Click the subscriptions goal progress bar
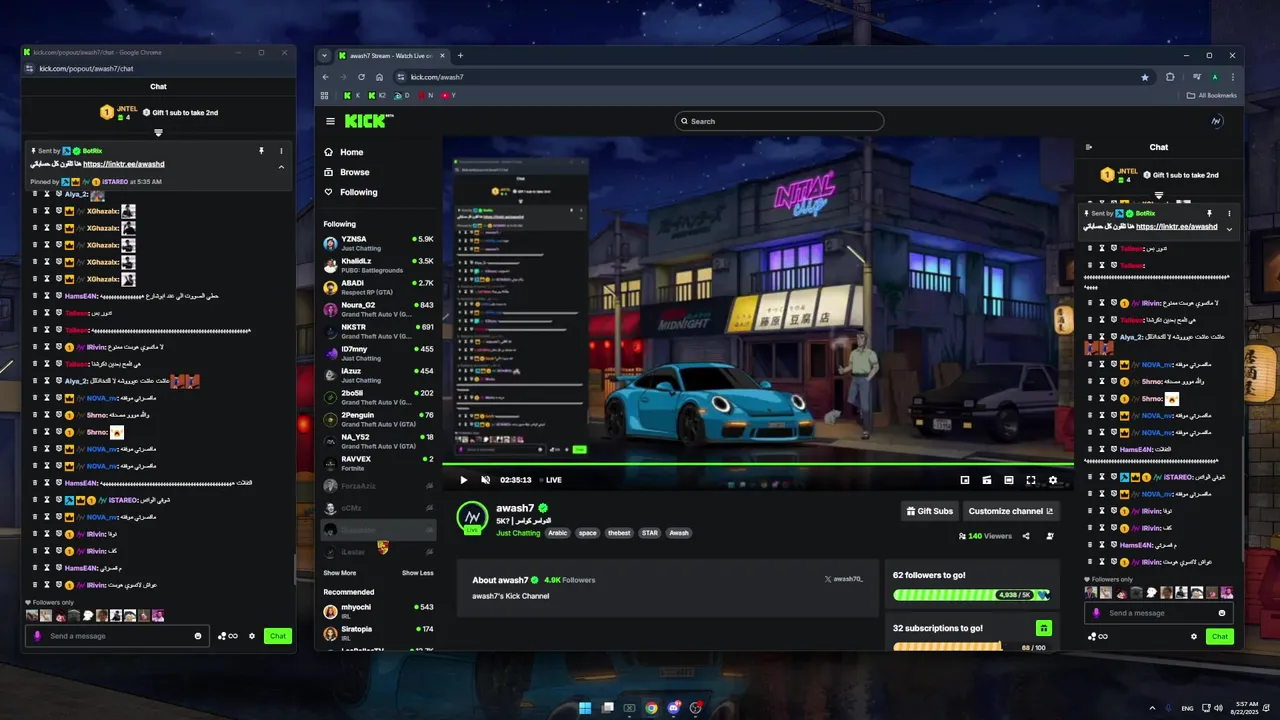The image size is (1280, 720). coord(972,647)
